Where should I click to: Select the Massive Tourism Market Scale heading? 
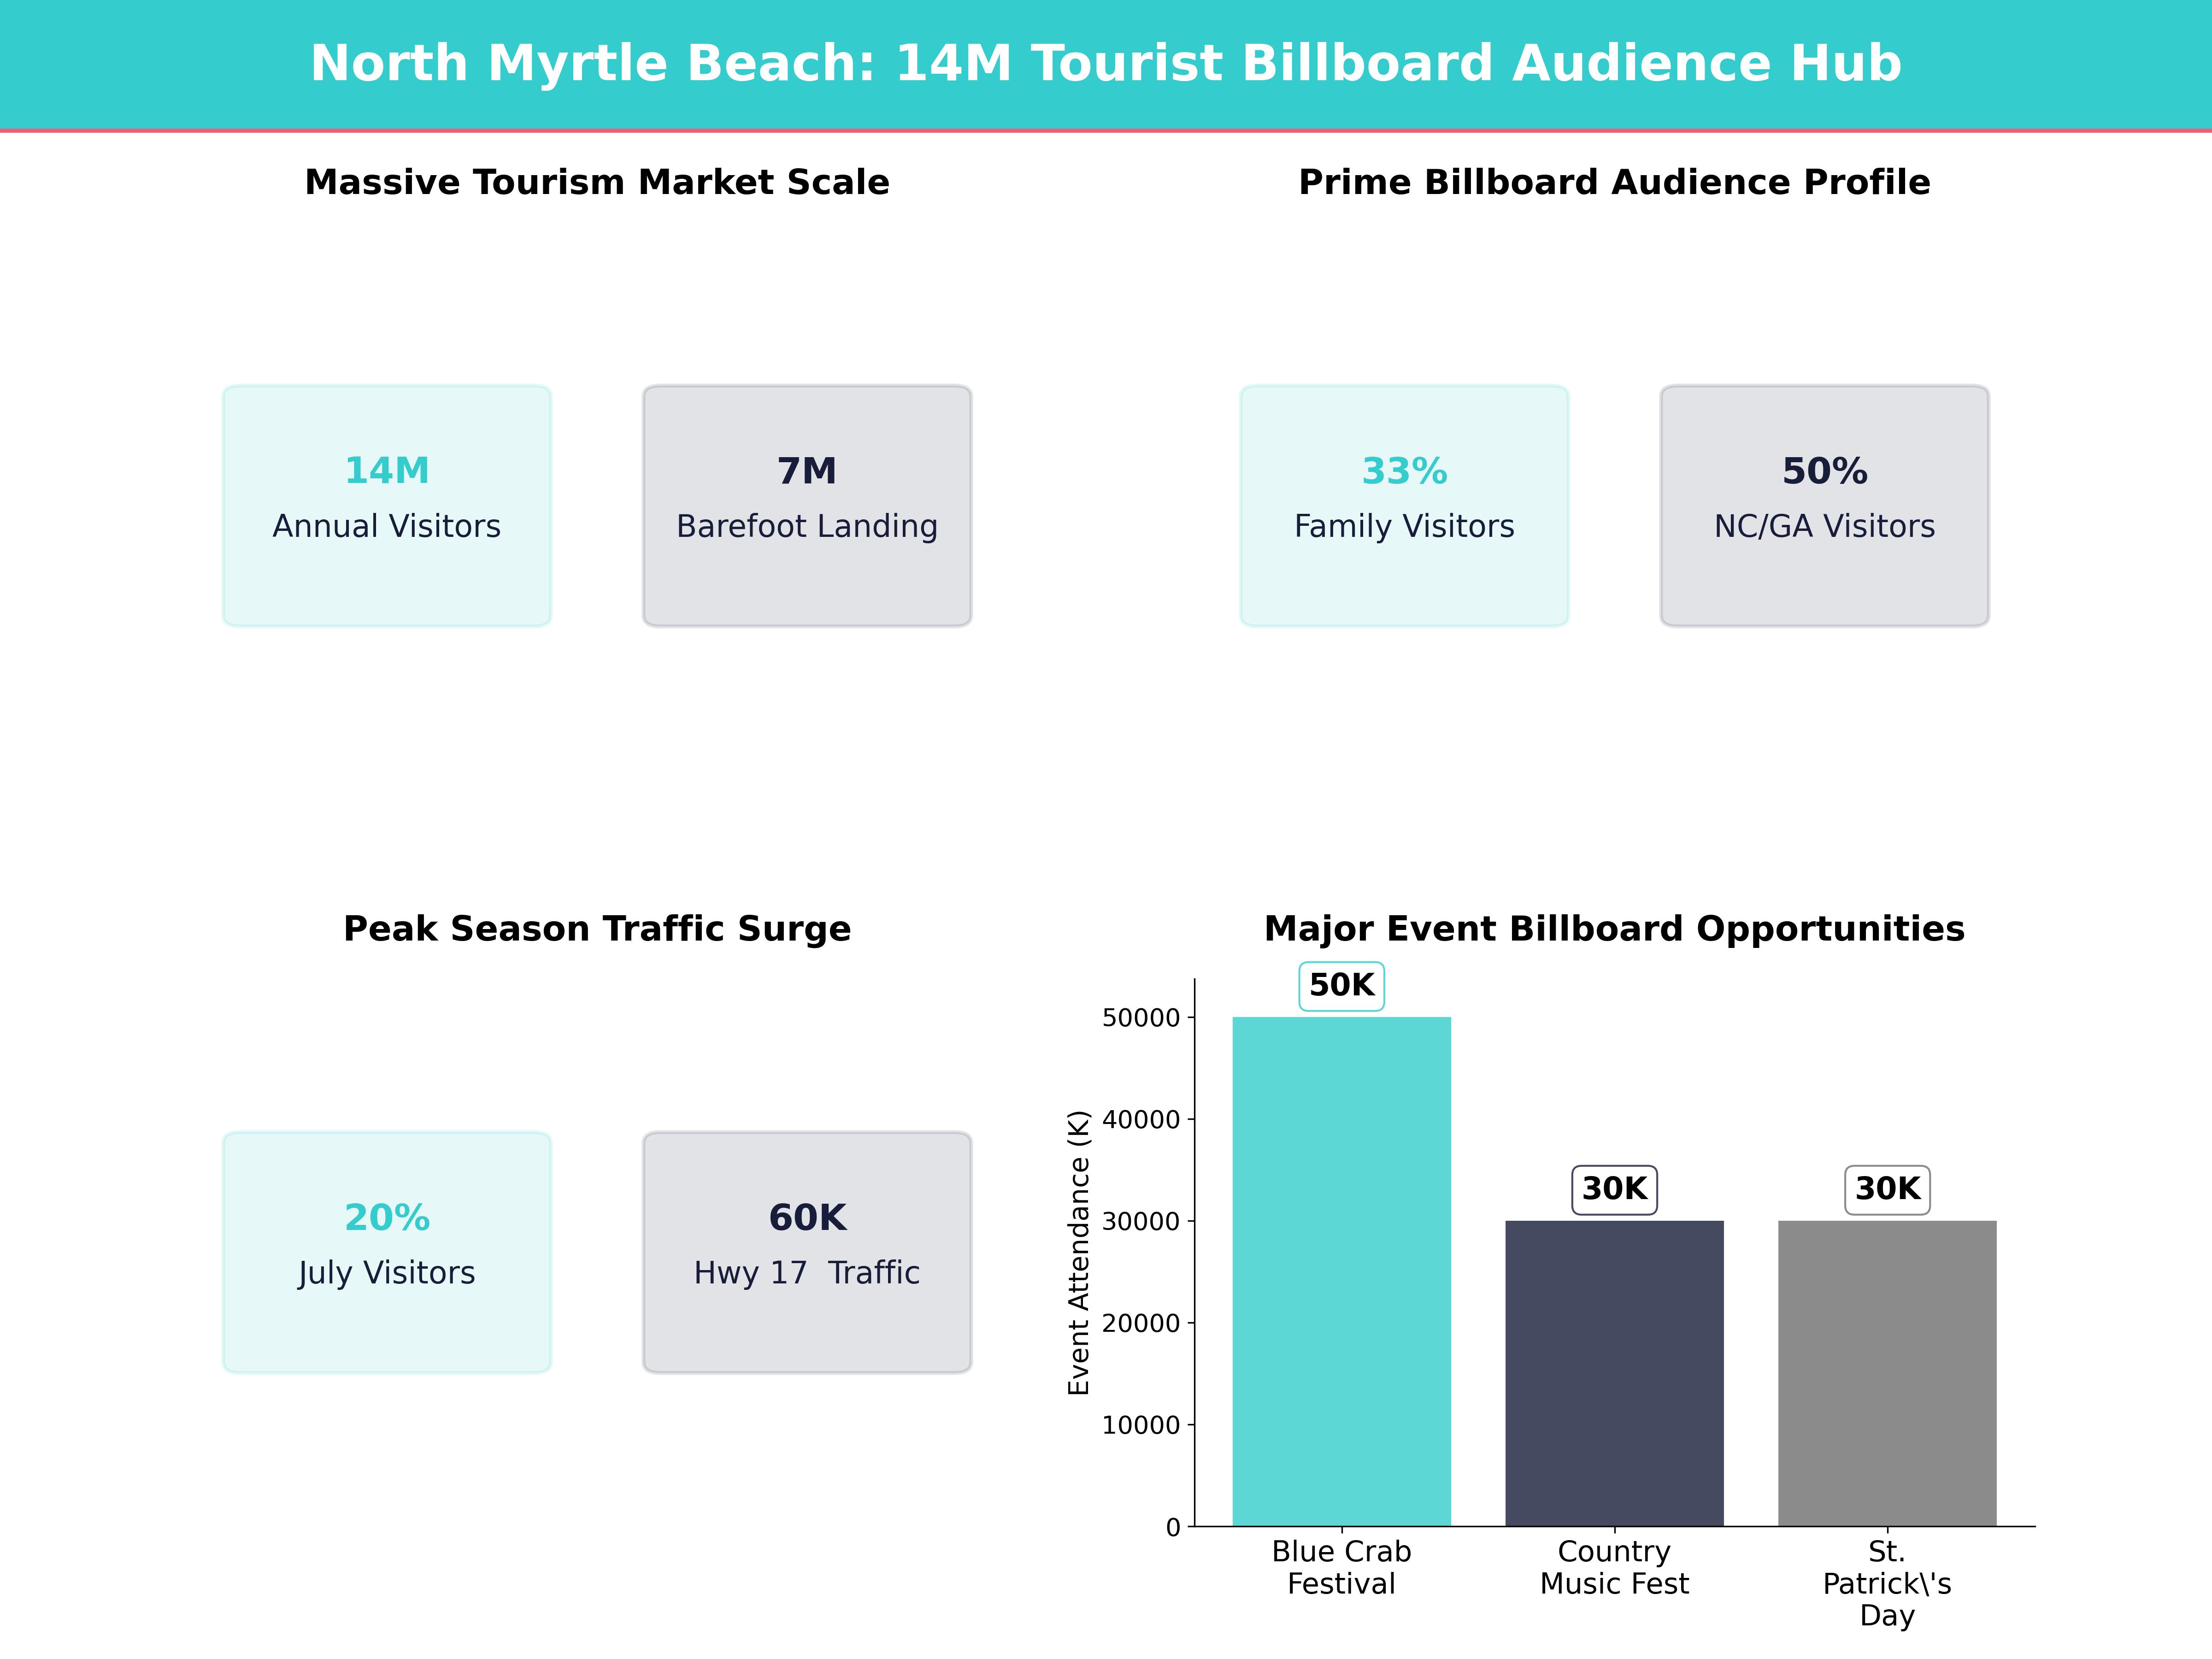(597, 183)
